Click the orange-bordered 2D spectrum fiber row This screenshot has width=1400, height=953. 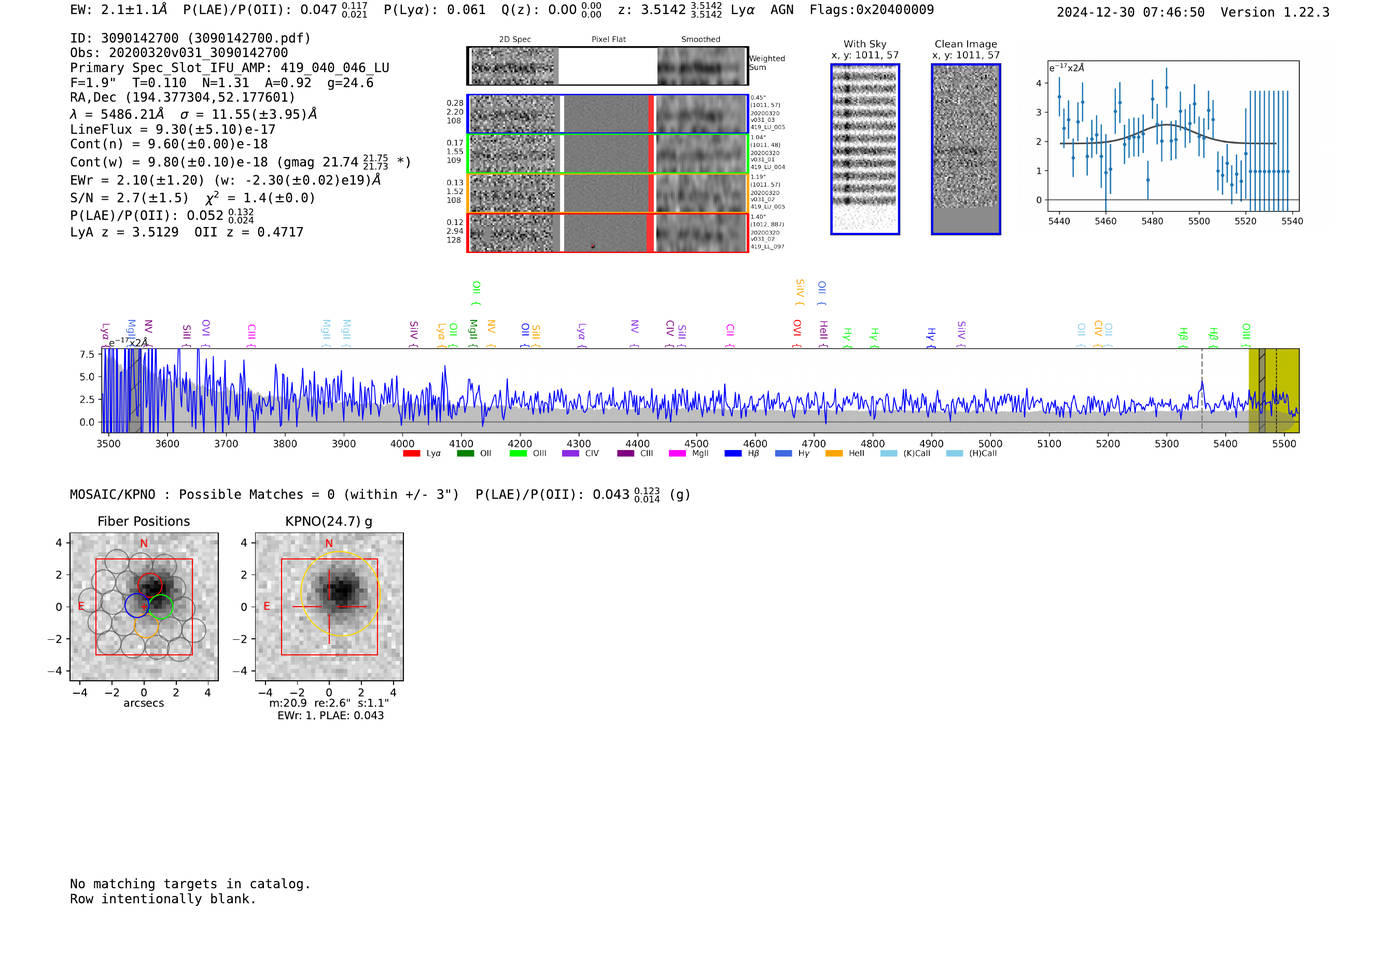tap(607, 193)
